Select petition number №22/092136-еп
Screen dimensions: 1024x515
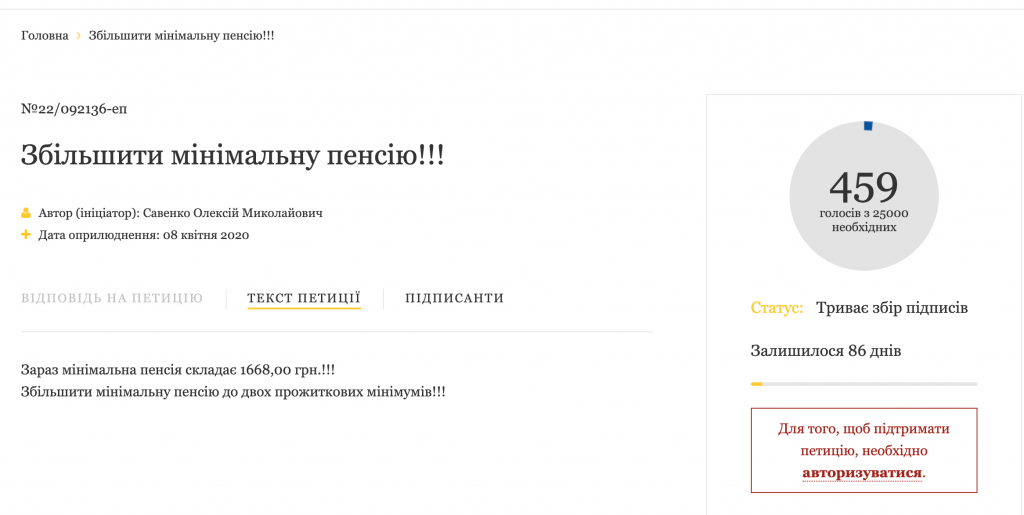point(74,109)
